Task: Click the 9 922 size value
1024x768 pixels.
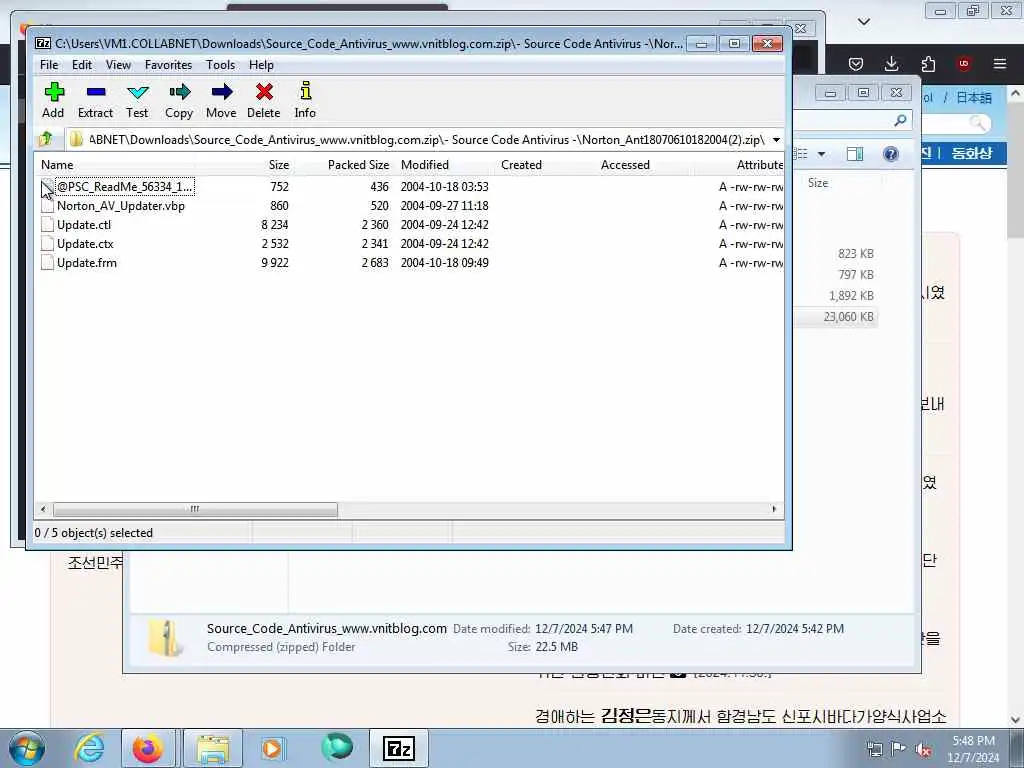Action: [x=275, y=263]
